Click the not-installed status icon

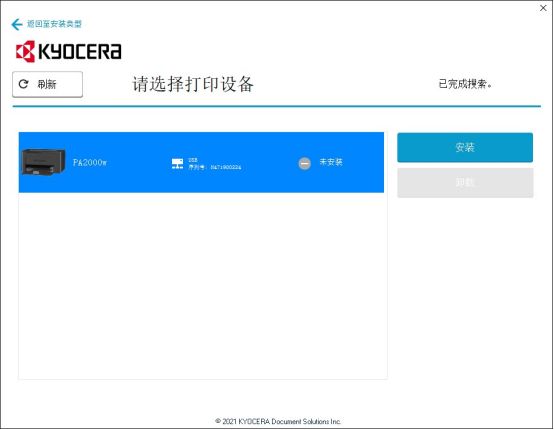(x=305, y=163)
